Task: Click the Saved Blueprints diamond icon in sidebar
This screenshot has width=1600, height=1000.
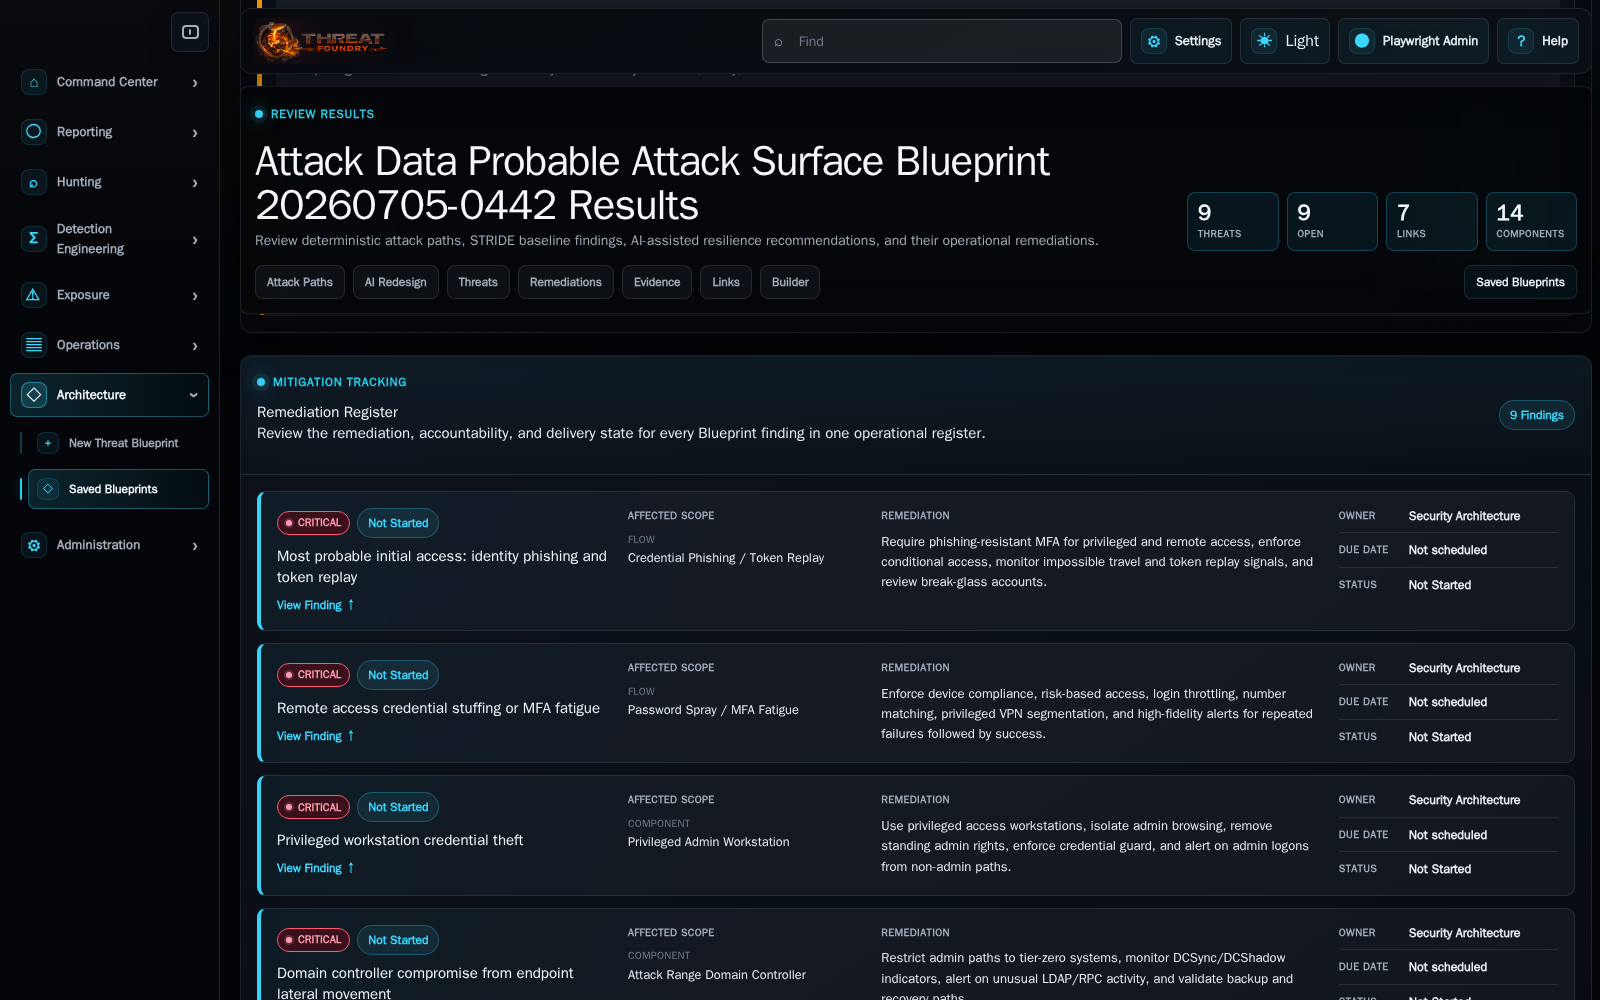Action: [x=48, y=489]
